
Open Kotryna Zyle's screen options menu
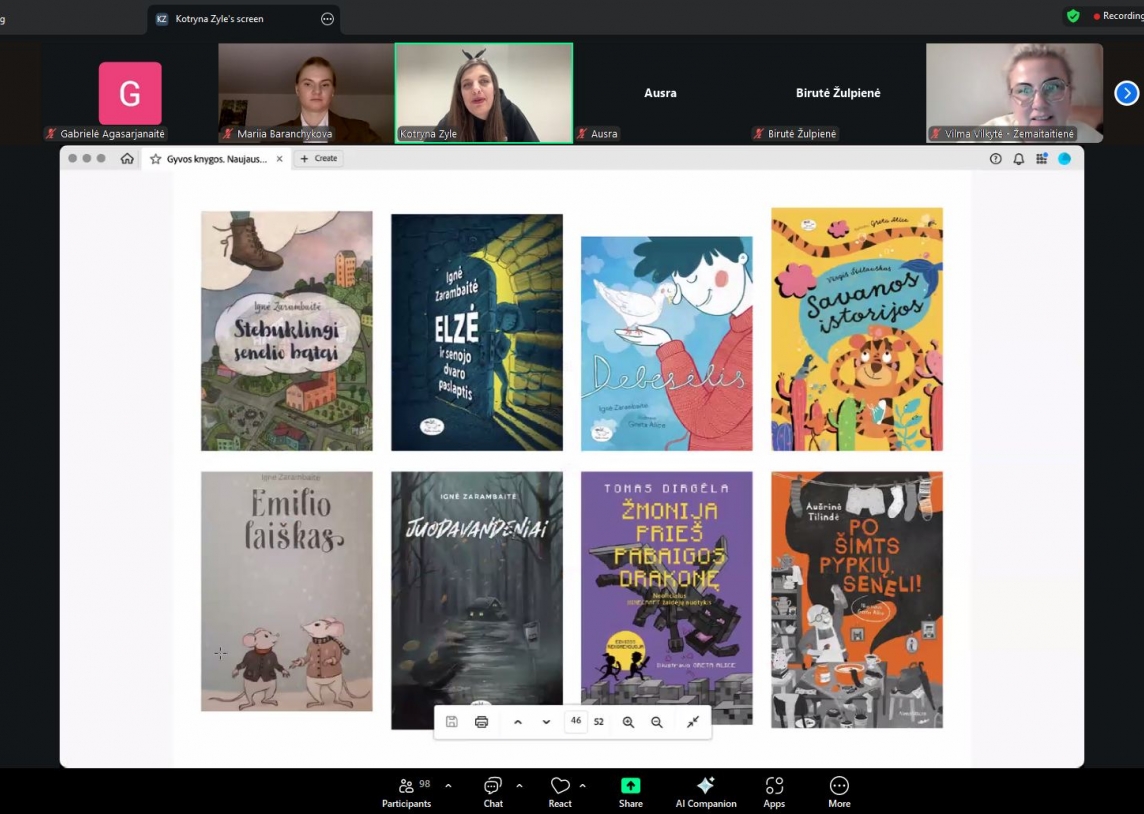click(x=327, y=19)
